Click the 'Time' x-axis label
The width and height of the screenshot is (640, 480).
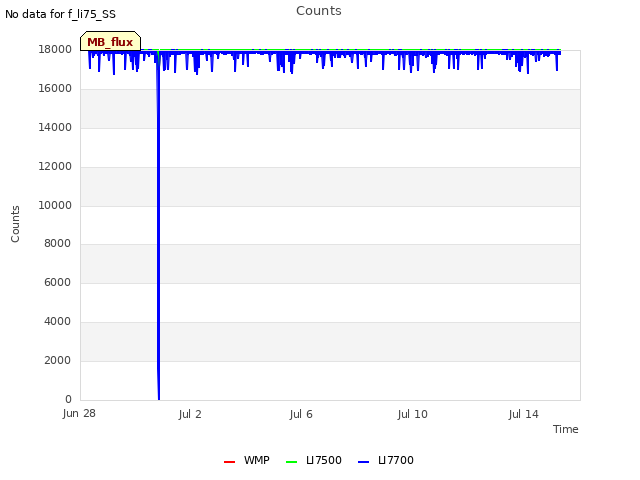tap(566, 429)
